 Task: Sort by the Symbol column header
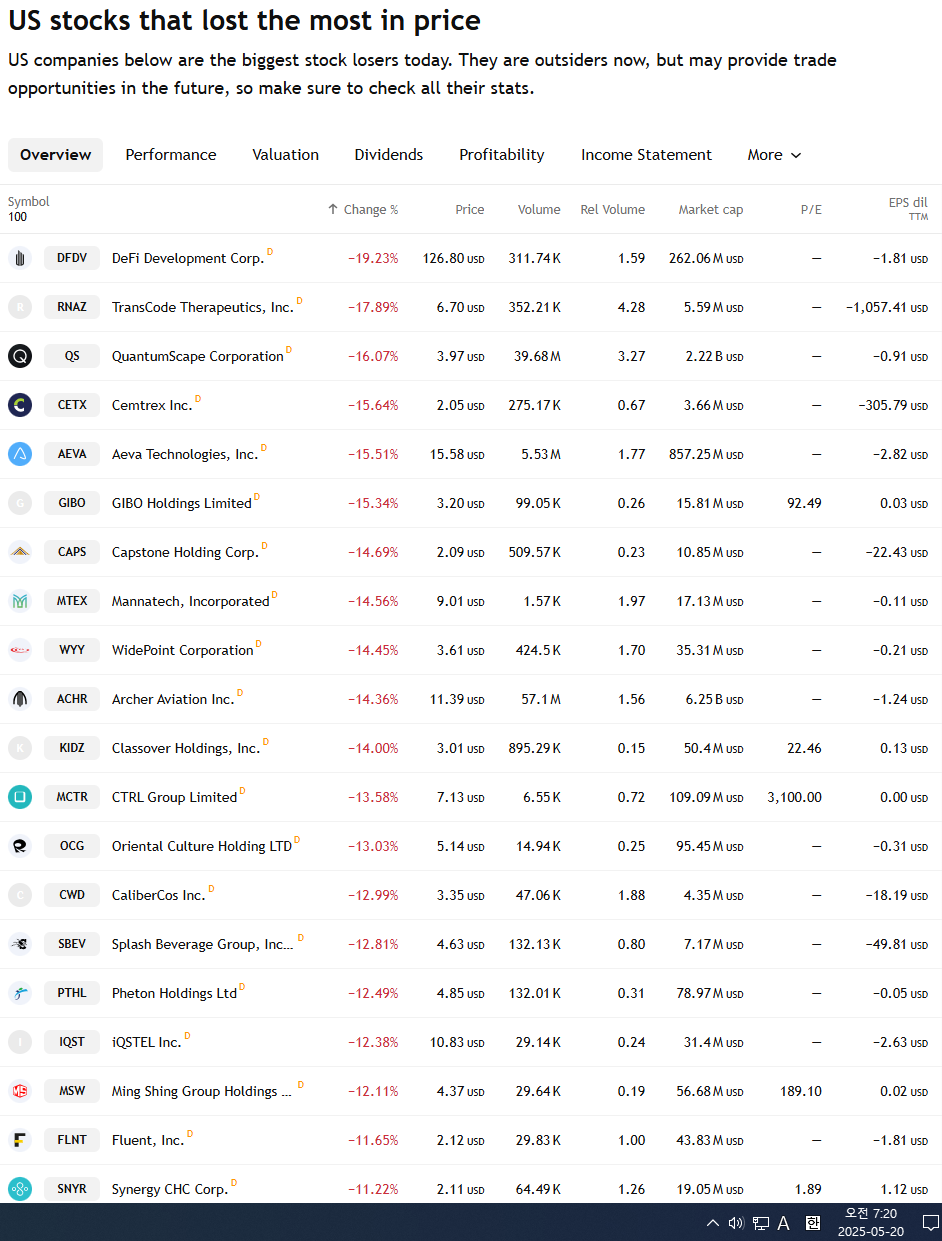(28, 202)
